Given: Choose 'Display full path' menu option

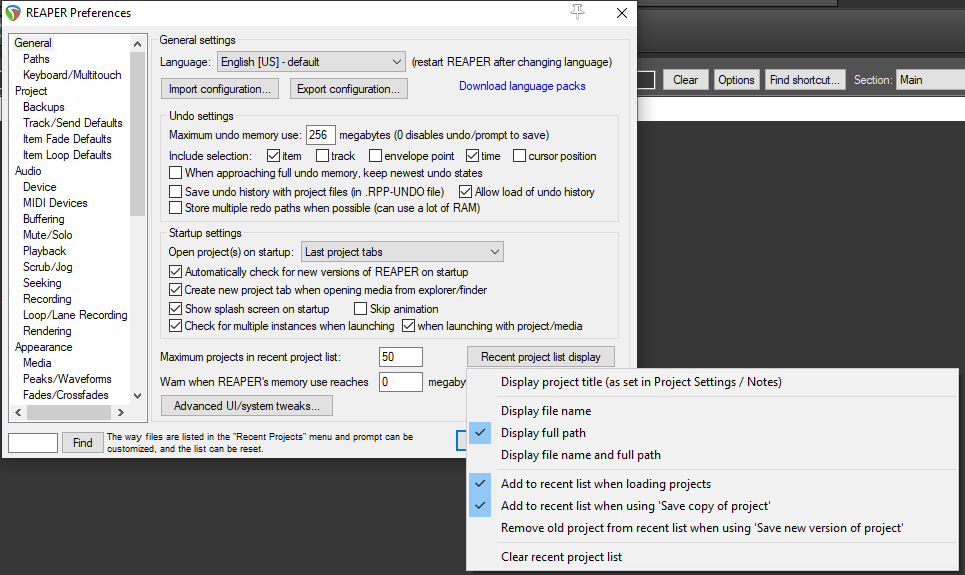Looking at the screenshot, I should 712,433.
